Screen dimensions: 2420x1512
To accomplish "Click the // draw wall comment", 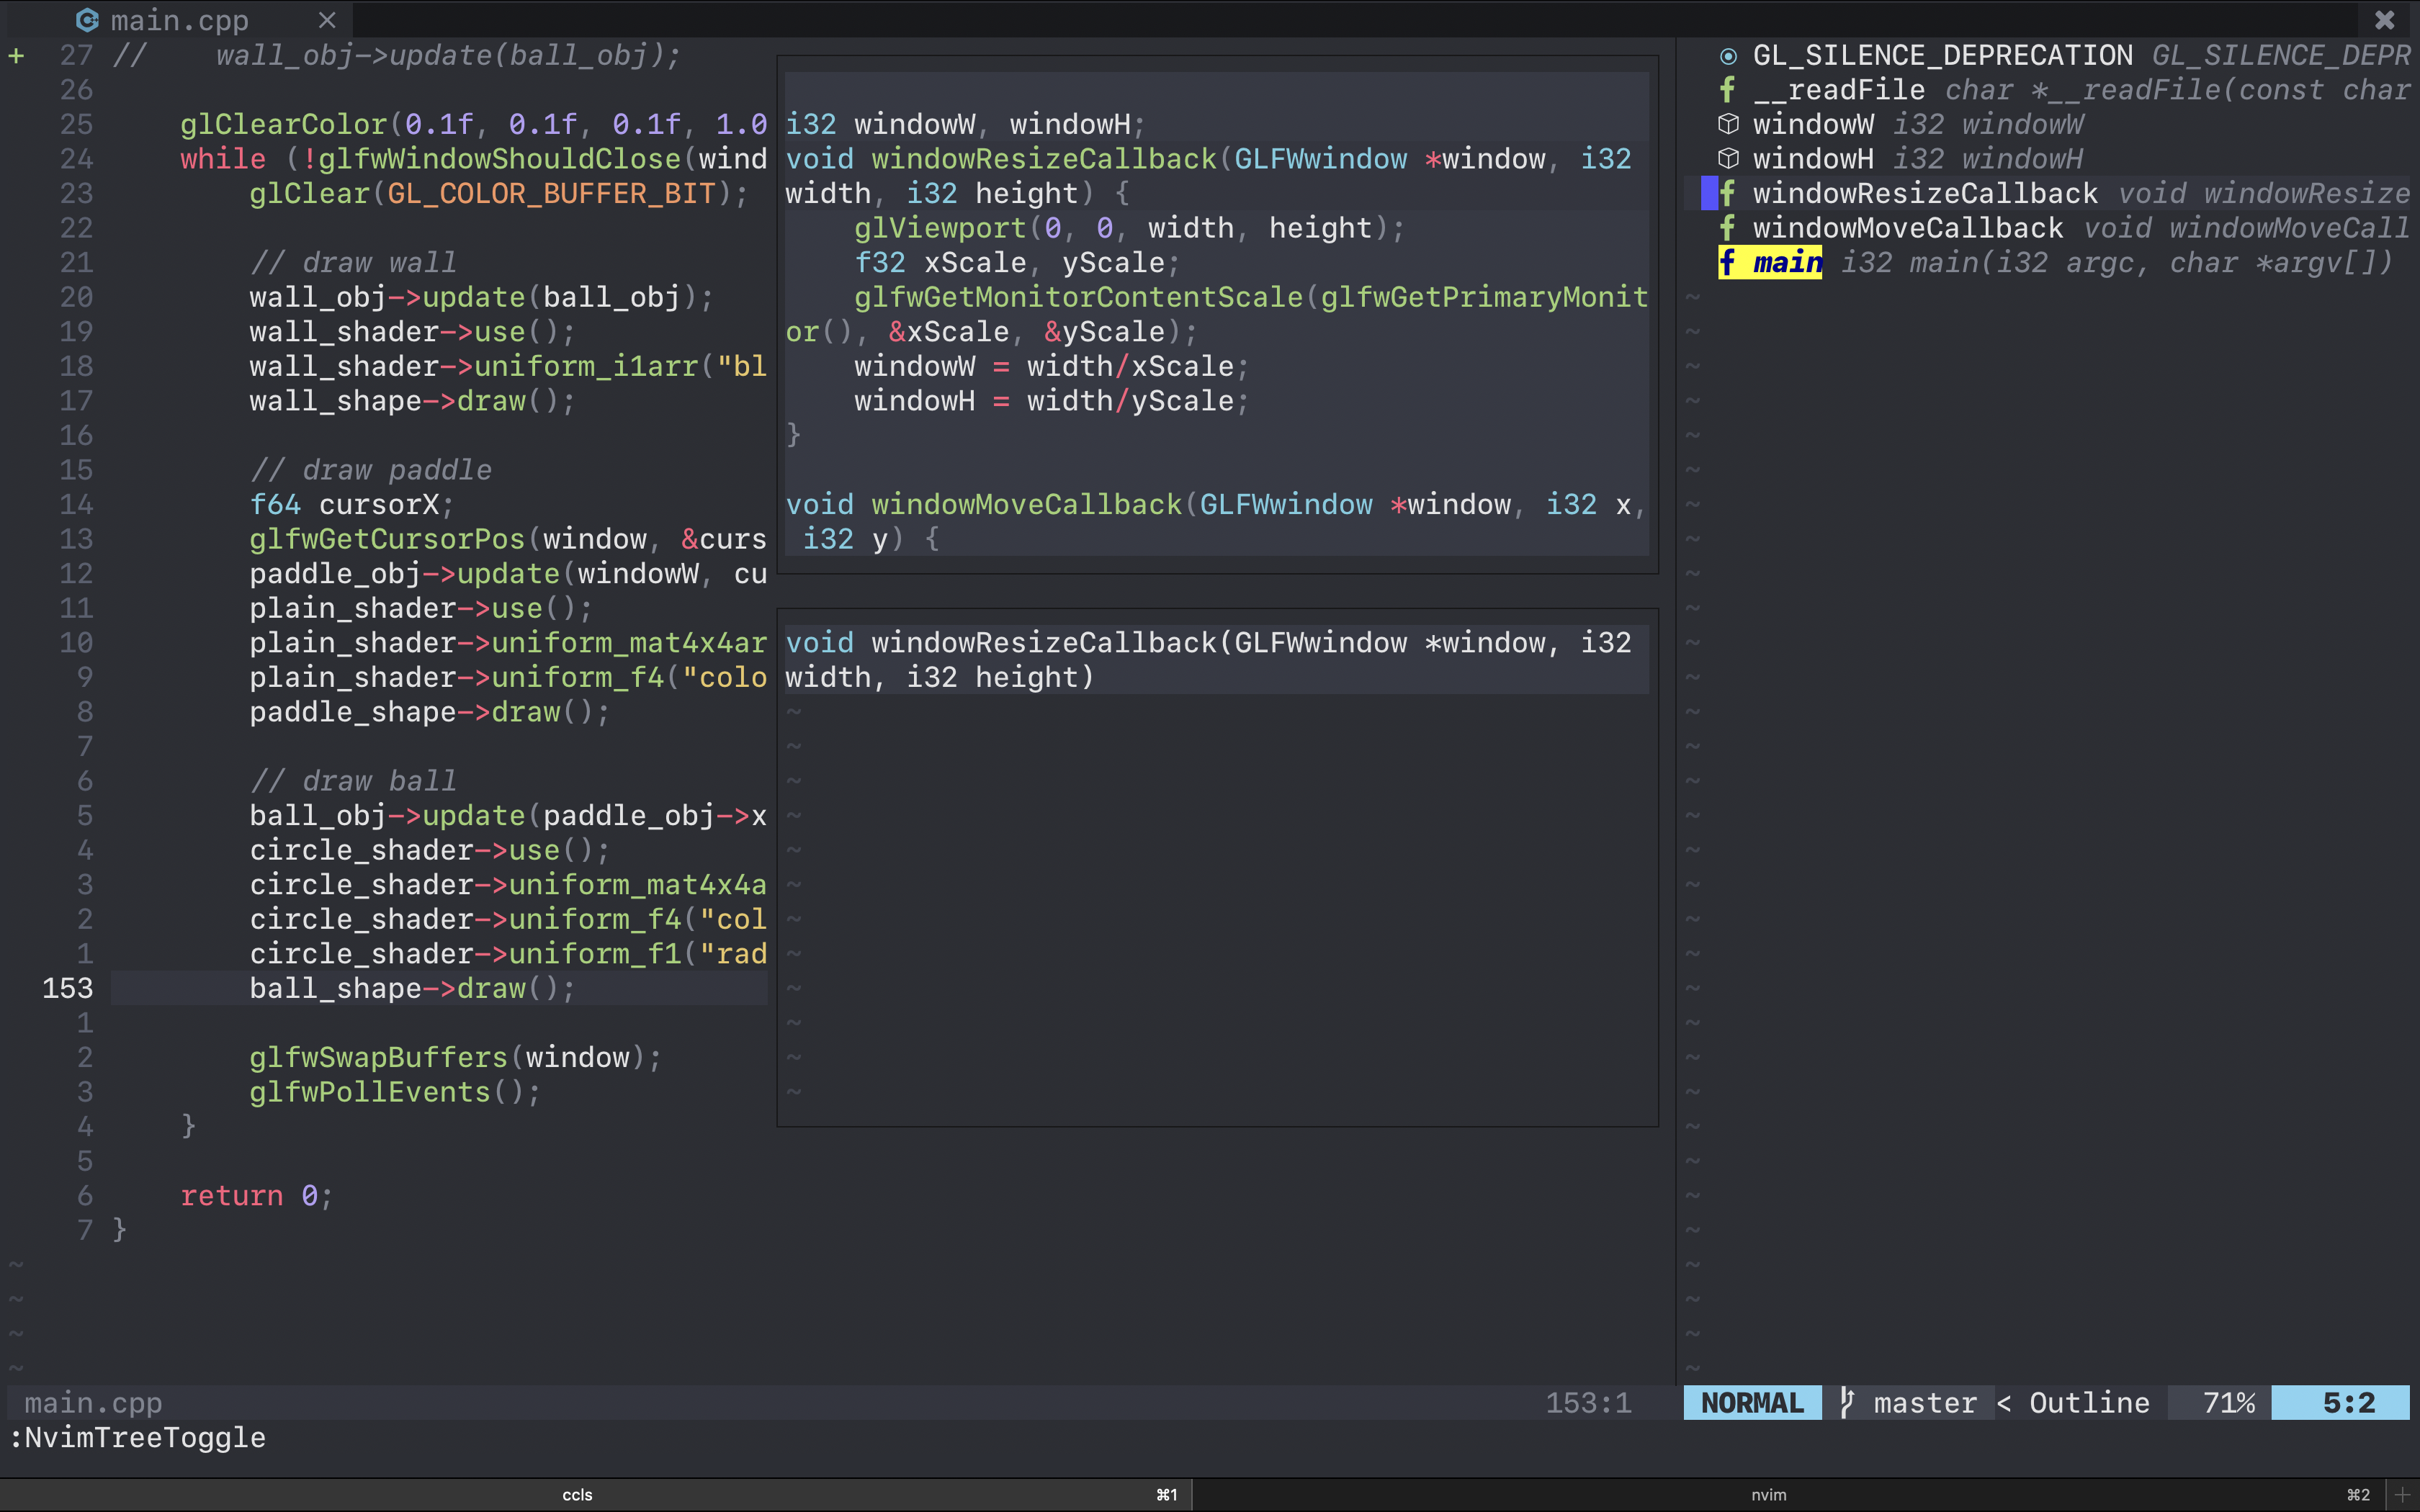I will pyautogui.click(x=353, y=263).
